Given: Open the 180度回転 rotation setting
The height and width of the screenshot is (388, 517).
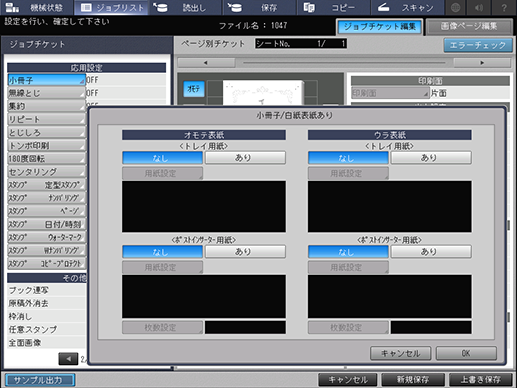Looking at the screenshot, I should click(x=46, y=159).
